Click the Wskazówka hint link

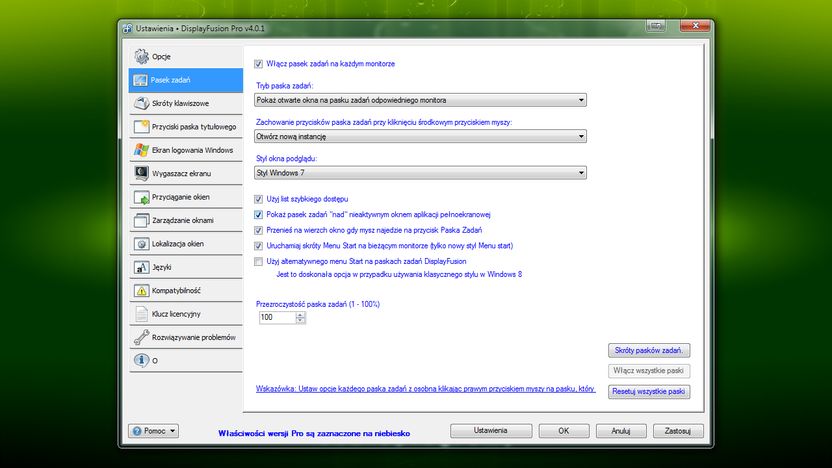[425, 388]
